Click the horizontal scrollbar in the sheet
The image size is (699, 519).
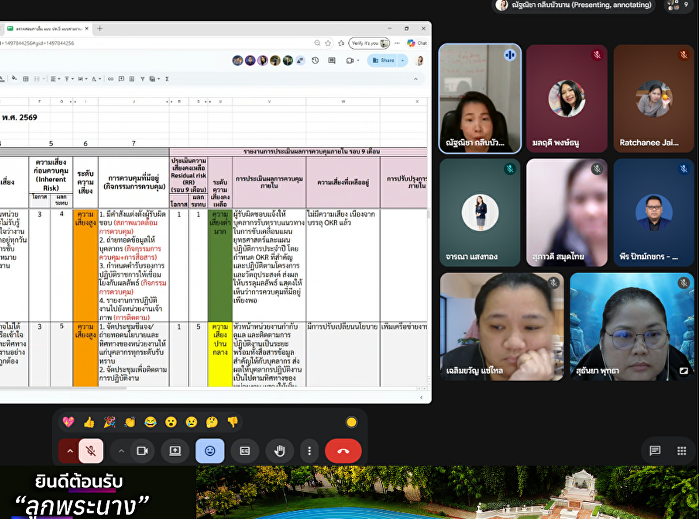(x=62, y=388)
